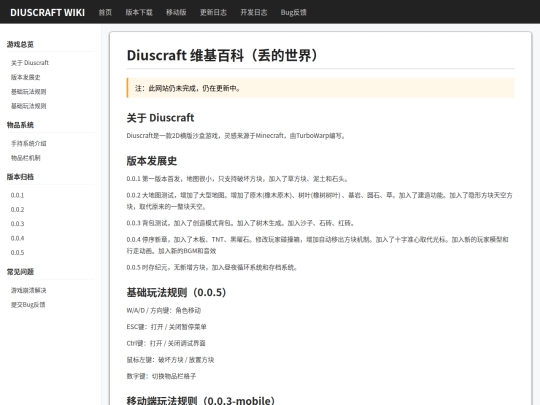Image resolution: width=540 pixels, height=405 pixels.
Task: Click the heading 基础玩法规则（0.0.5）
Action: click(x=176, y=292)
